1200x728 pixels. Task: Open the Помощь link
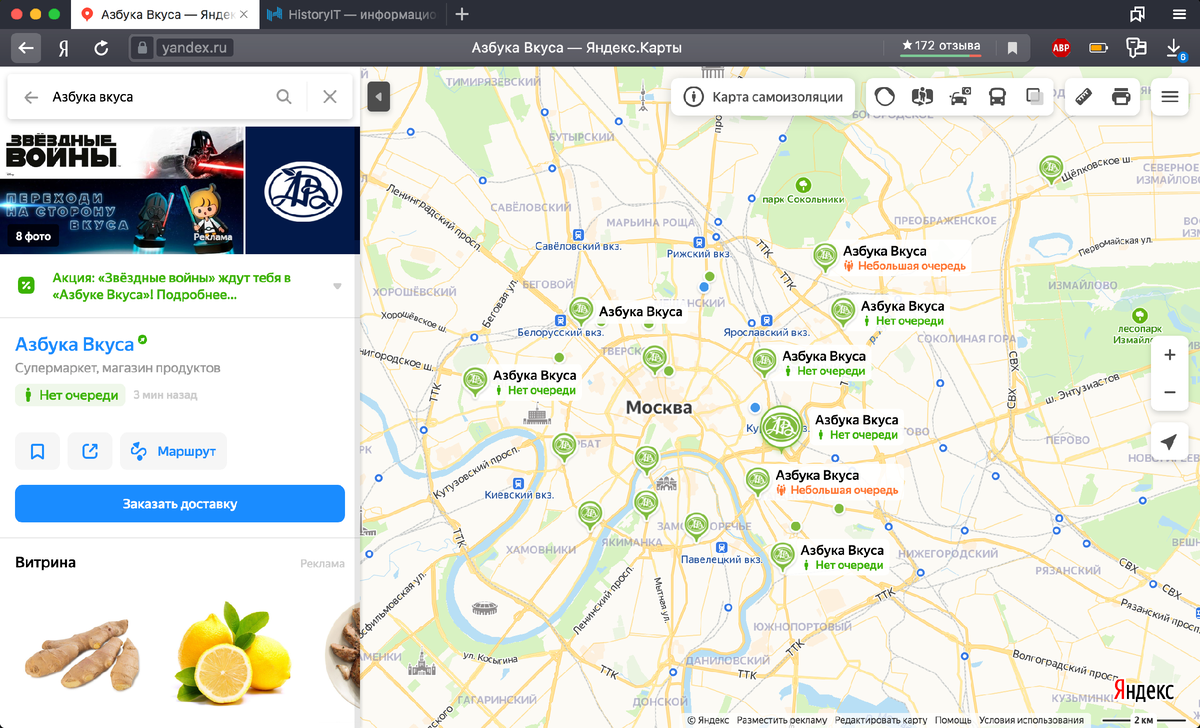(x=953, y=720)
